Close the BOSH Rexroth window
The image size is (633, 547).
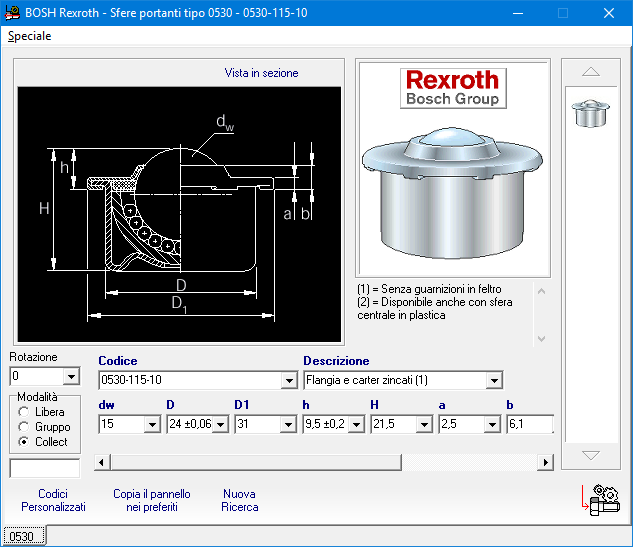609,13
